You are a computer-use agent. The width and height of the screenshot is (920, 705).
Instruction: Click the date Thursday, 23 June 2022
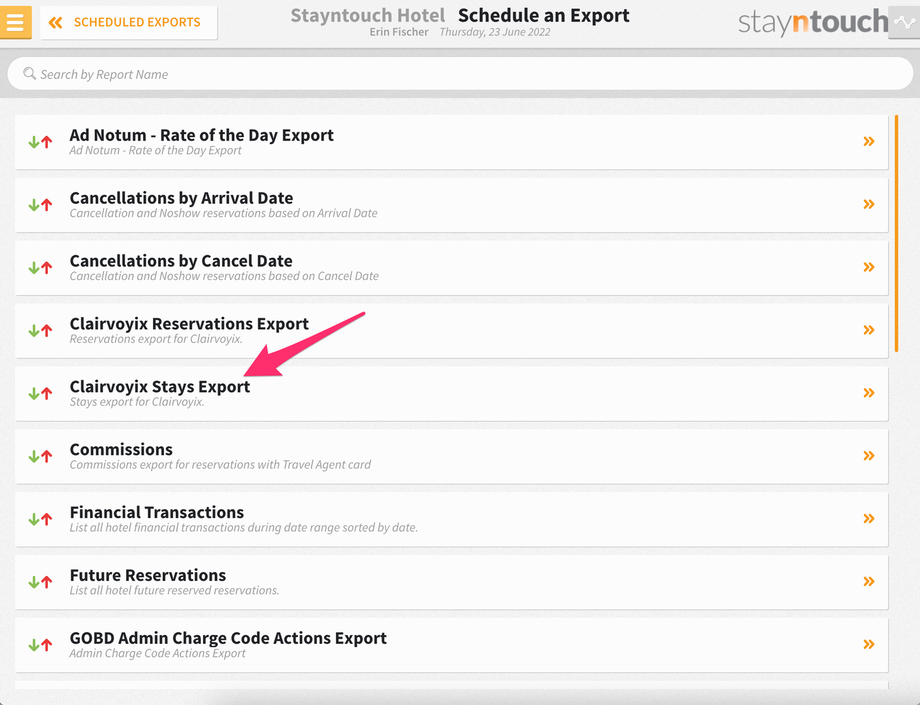point(495,32)
